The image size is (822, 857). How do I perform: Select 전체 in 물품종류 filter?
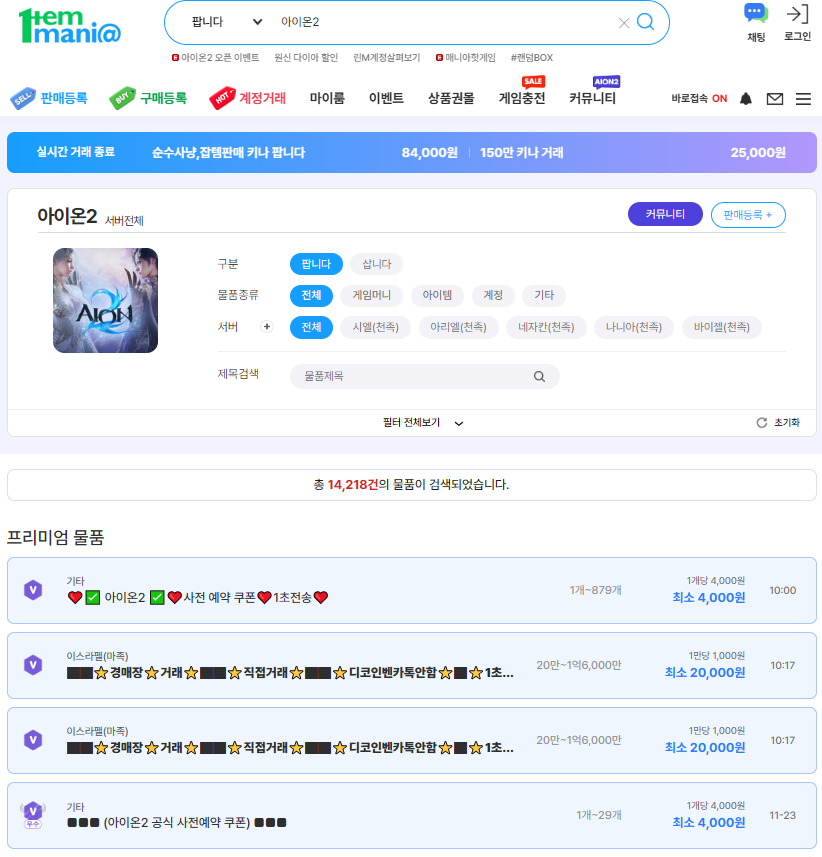(311, 295)
